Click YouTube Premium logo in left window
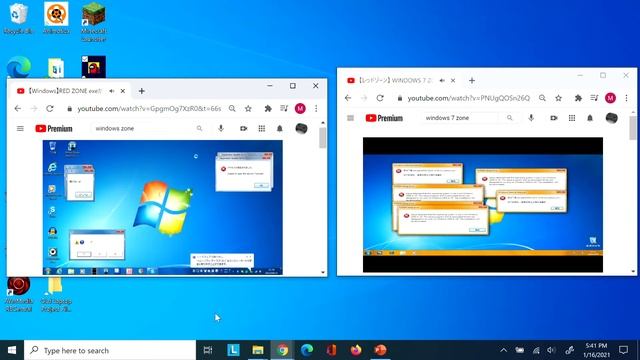 coord(53,129)
